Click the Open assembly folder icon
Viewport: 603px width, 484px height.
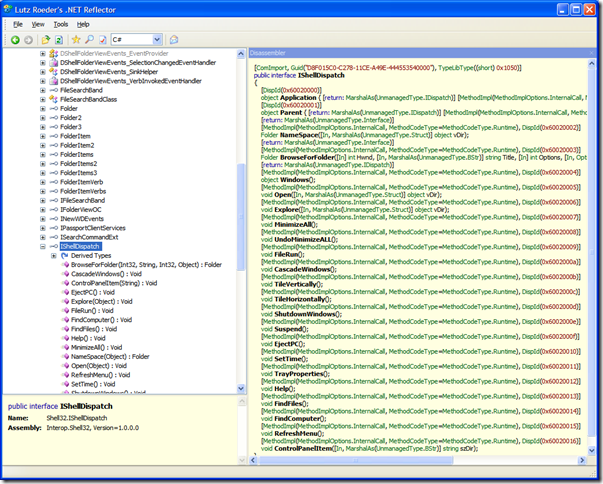click(x=46, y=40)
